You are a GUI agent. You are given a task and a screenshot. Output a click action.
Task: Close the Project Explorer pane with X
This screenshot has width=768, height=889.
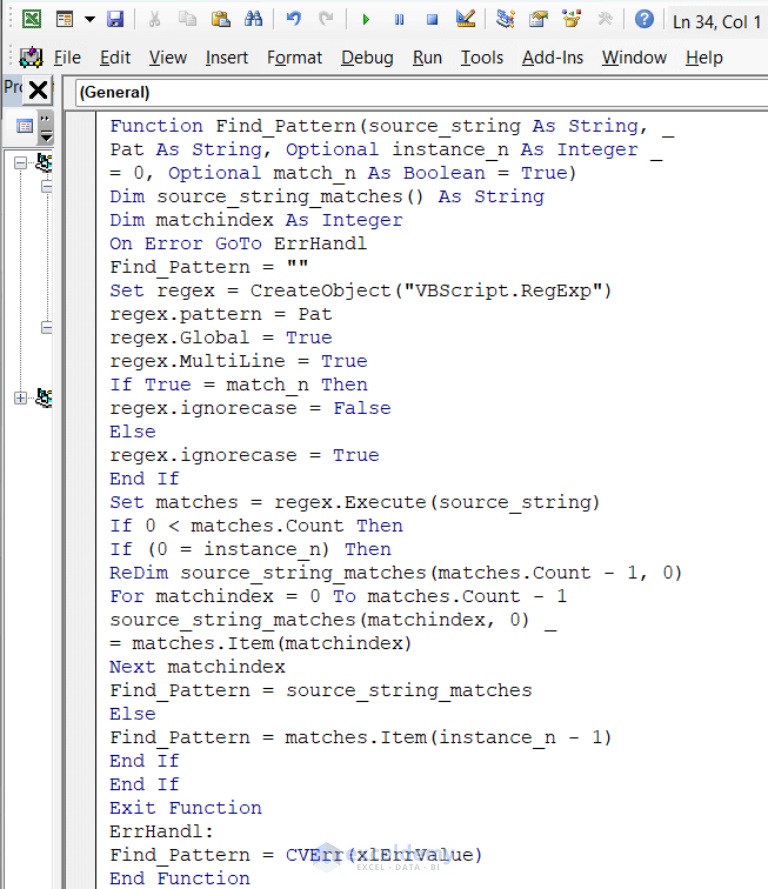tap(38, 90)
